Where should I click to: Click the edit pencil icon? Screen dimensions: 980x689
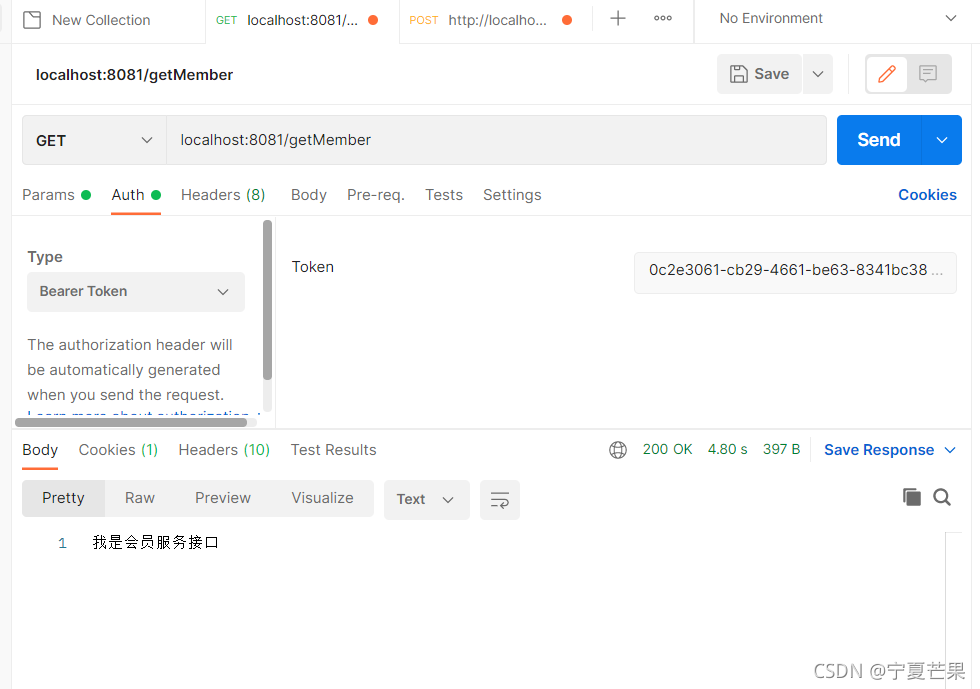(887, 74)
